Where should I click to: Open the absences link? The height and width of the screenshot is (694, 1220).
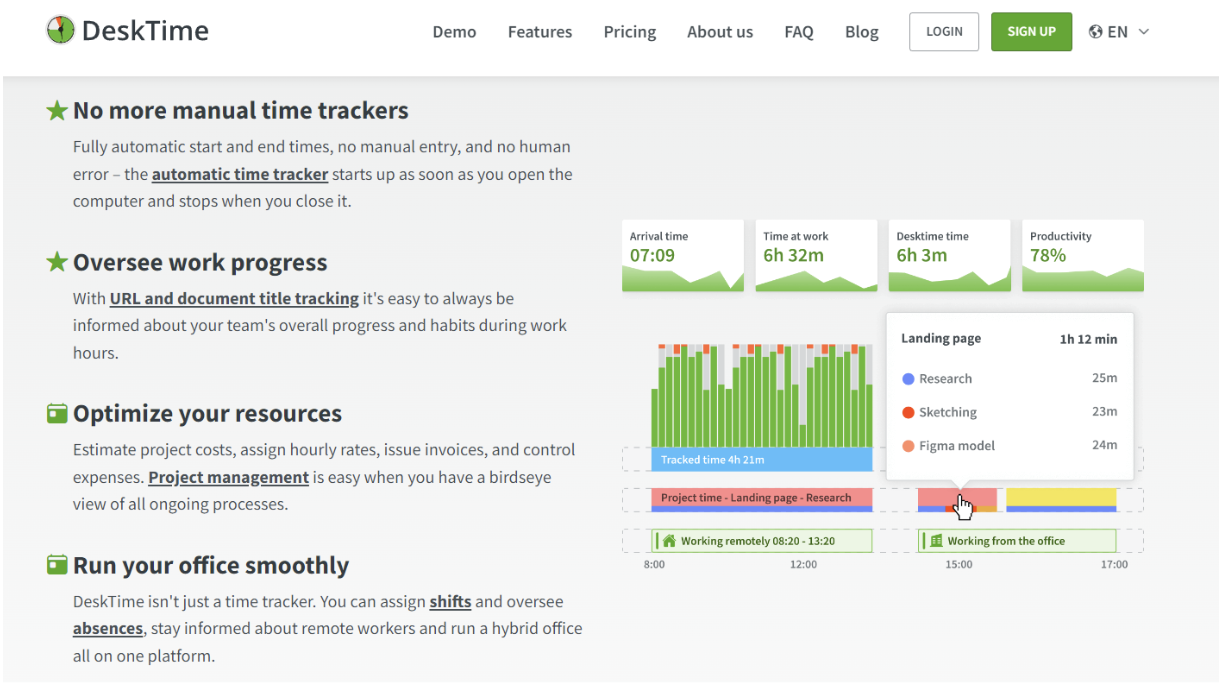click(108, 628)
